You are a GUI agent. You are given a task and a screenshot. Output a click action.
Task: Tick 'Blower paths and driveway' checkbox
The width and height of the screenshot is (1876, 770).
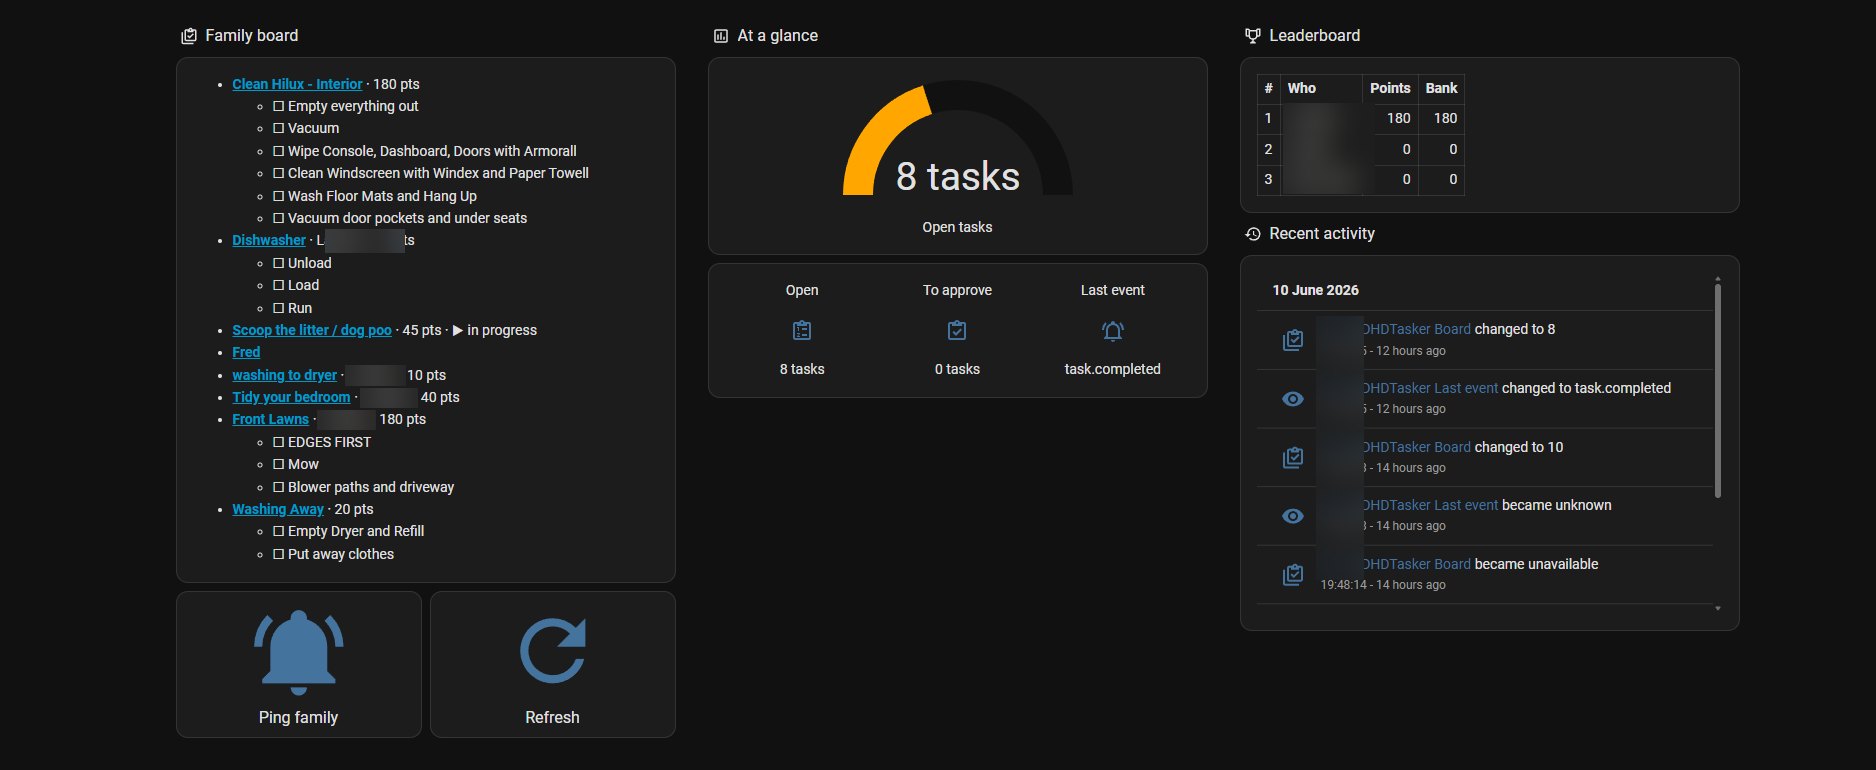(x=279, y=487)
